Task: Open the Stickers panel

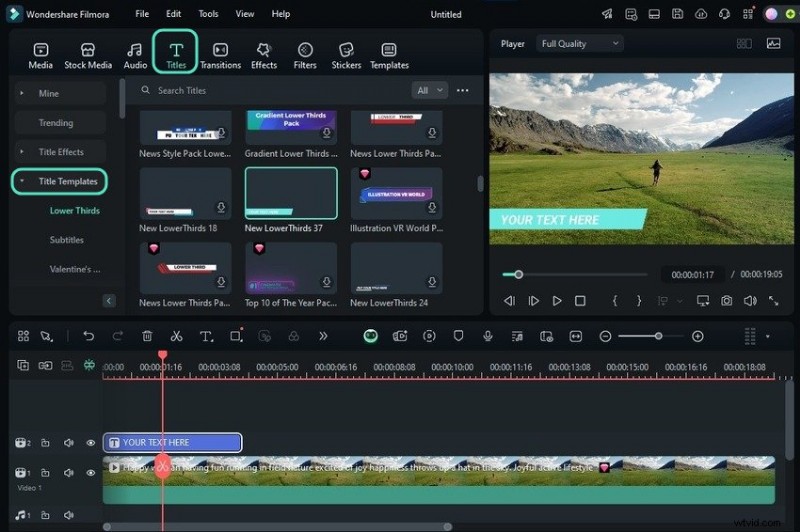Action: pyautogui.click(x=346, y=55)
